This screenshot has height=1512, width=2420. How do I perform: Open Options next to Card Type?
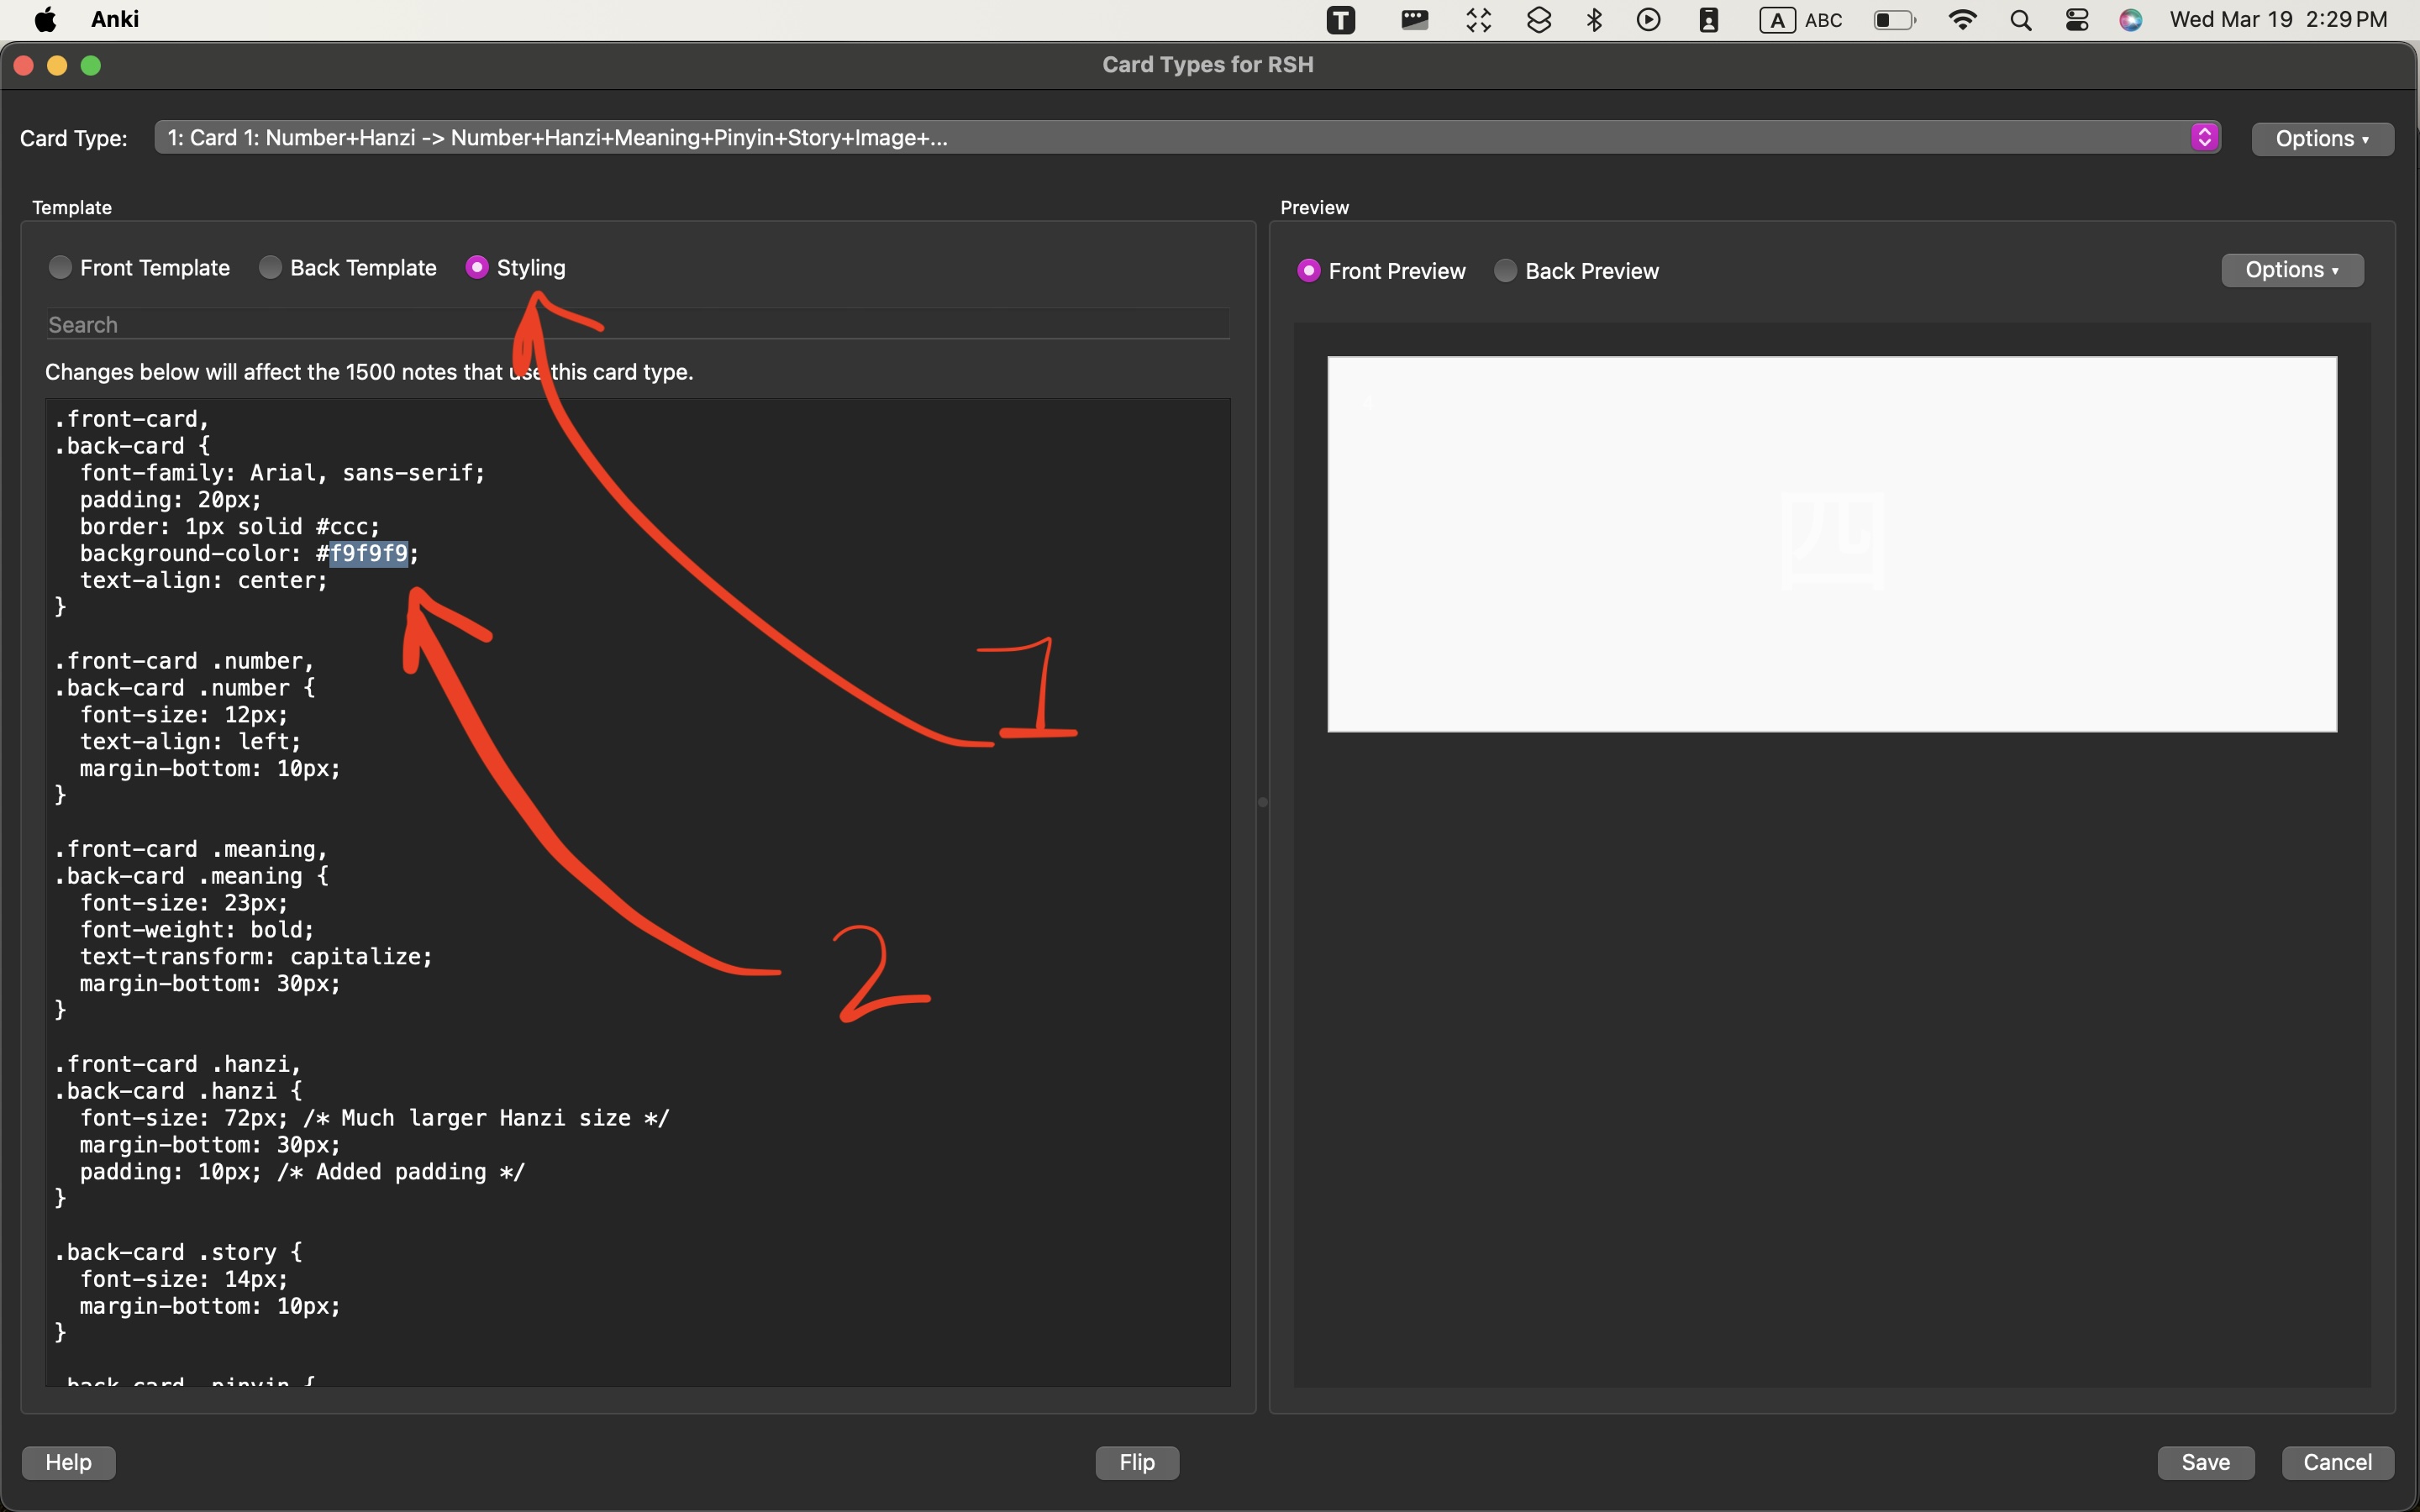click(2322, 138)
